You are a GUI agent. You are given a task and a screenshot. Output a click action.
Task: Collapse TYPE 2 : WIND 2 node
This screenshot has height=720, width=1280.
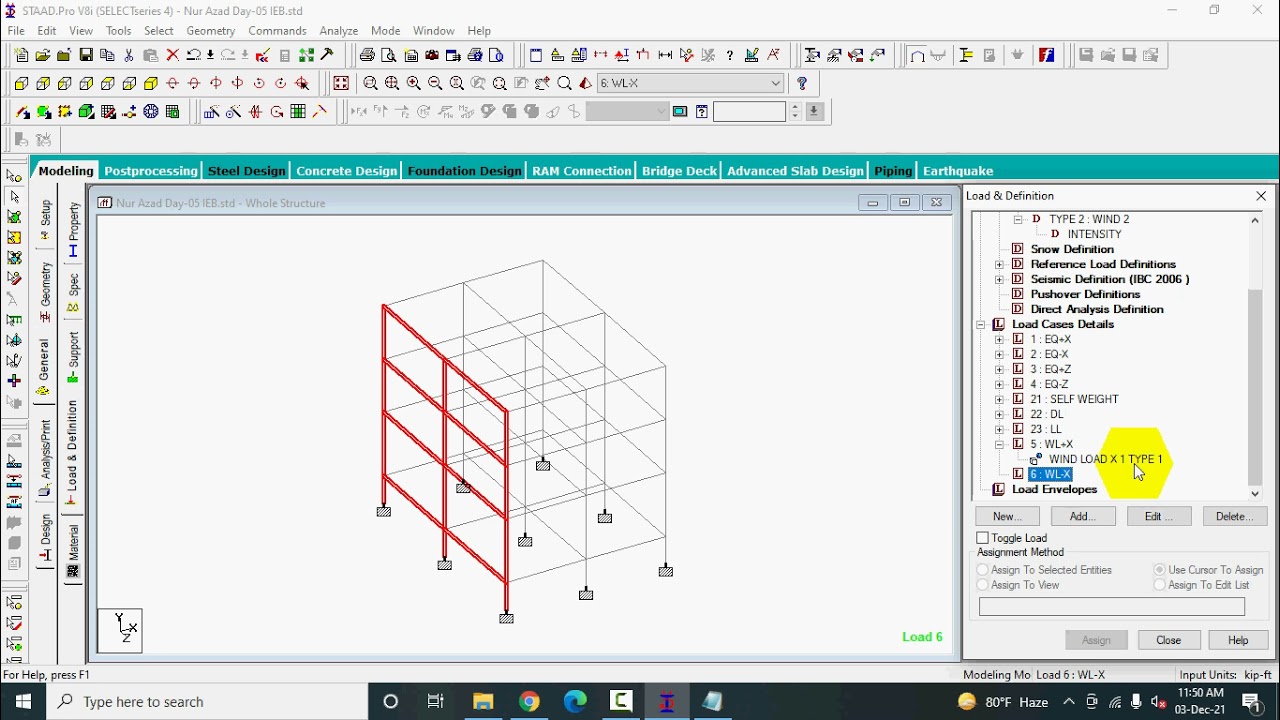pyautogui.click(x=1018, y=219)
